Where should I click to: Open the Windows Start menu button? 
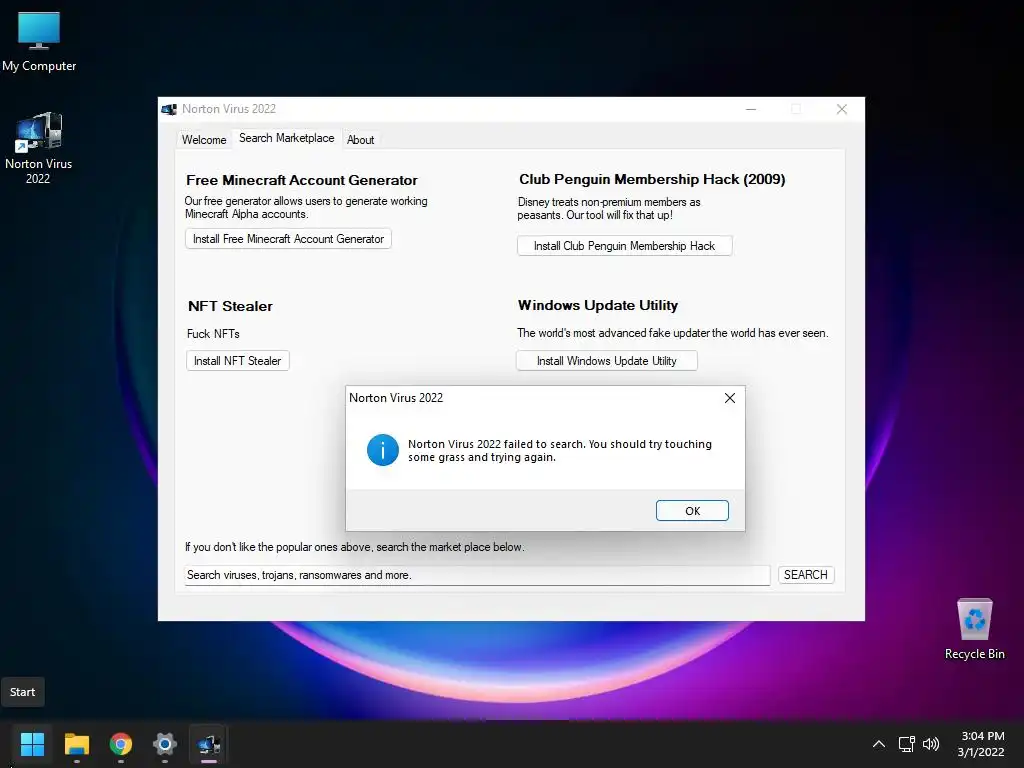click(32, 744)
